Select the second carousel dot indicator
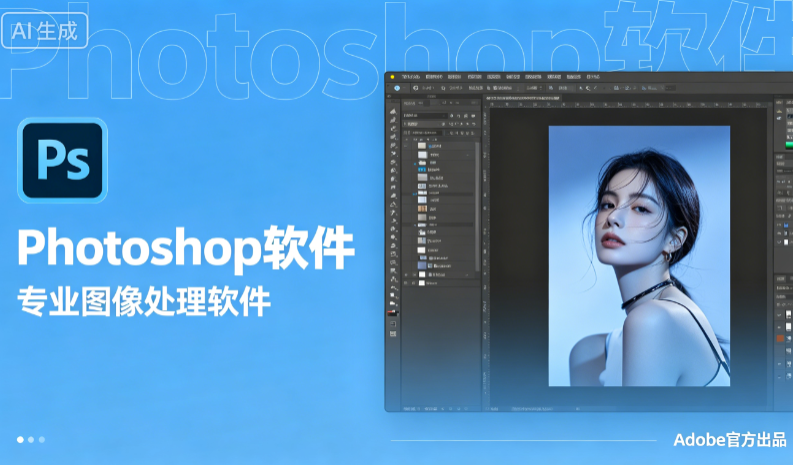This screenshot has height=465, width=793. (x=31, y=439)
